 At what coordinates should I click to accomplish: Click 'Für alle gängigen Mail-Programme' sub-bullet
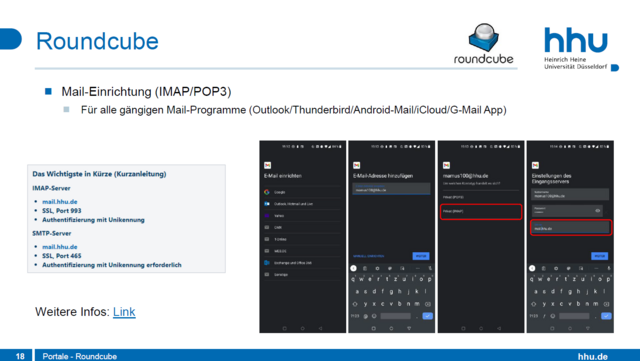click(293, 110)
